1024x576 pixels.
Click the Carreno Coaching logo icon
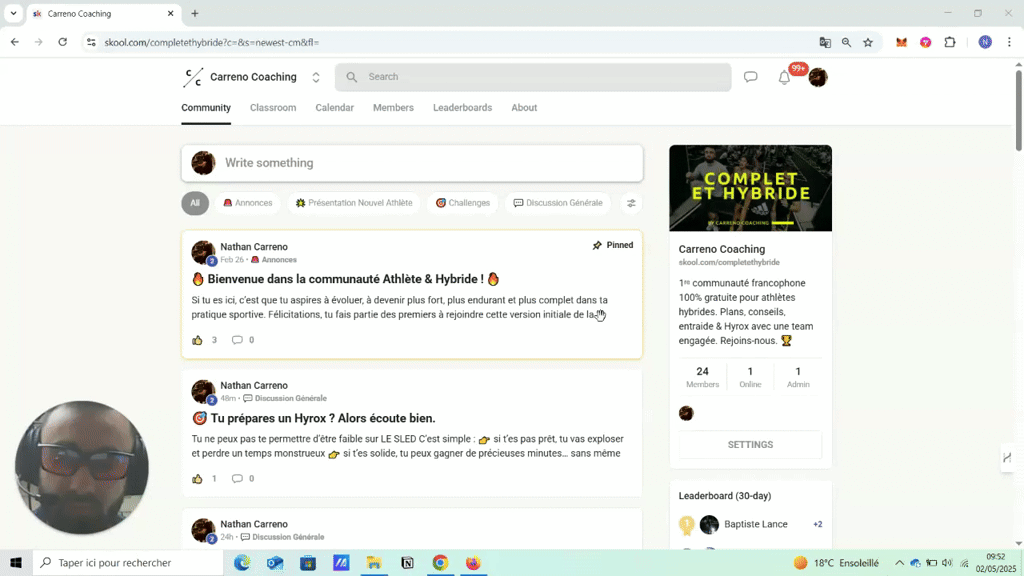click(x=193, y=77)
